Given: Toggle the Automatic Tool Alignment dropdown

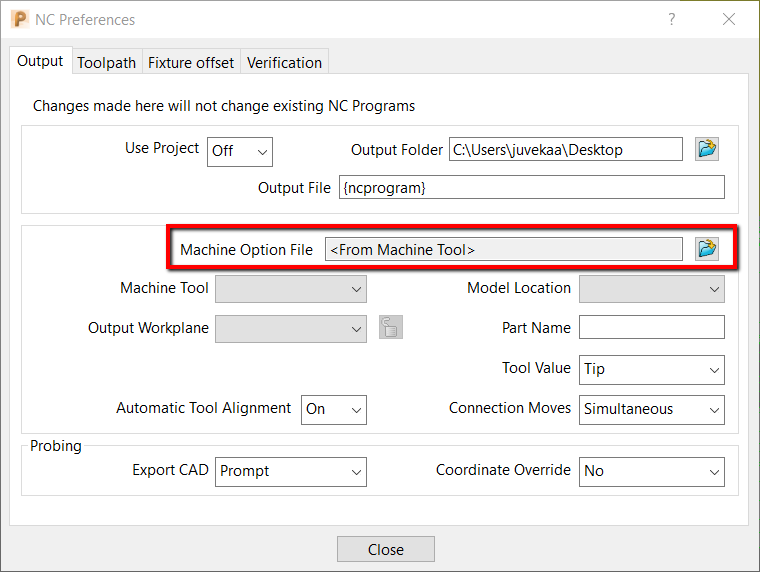Looking at the screenshot, I should pyautogui.click(x=334, y=409).
